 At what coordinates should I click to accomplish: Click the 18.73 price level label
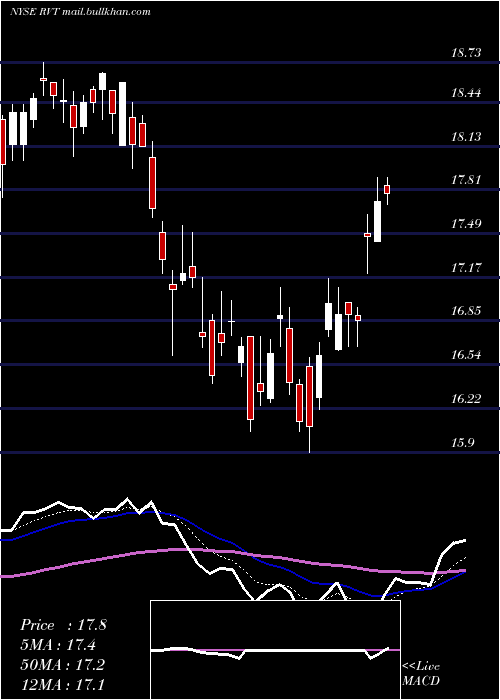466,53
